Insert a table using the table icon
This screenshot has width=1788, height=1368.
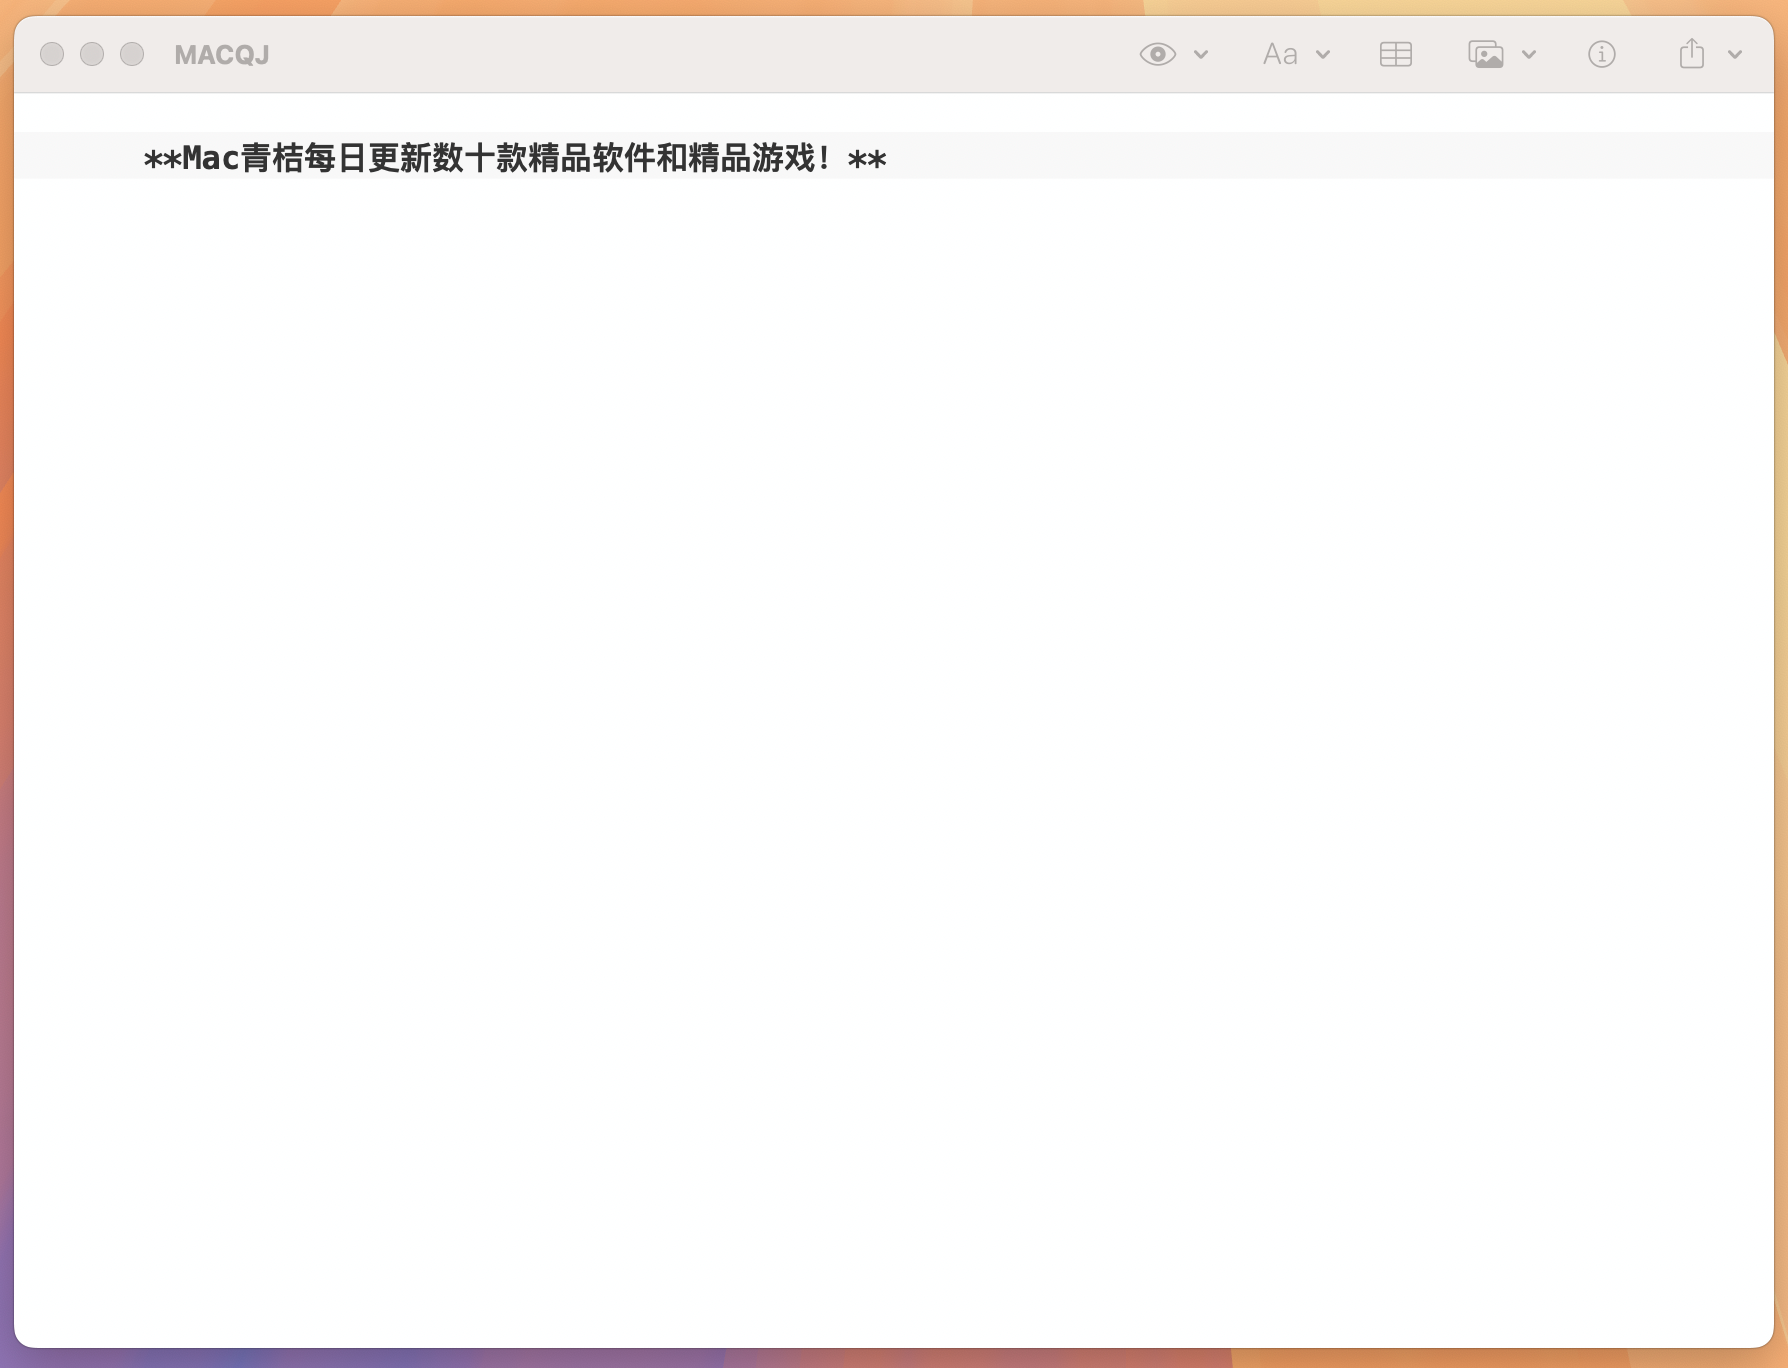(x=1396, y=54)
